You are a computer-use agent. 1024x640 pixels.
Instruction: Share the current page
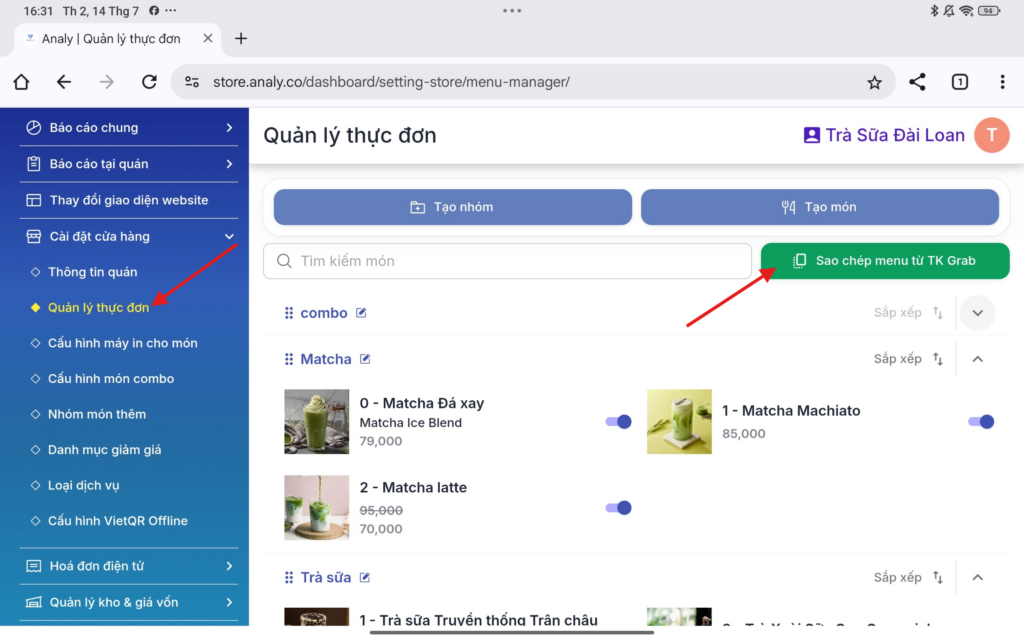click(x=917, y=82)
